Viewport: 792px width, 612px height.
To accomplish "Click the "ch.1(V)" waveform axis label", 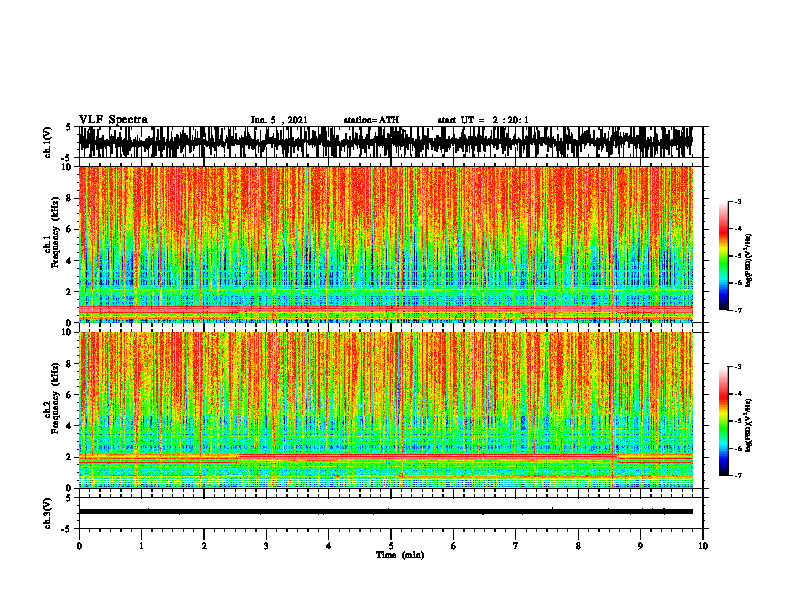I will (x=48, y=142).
